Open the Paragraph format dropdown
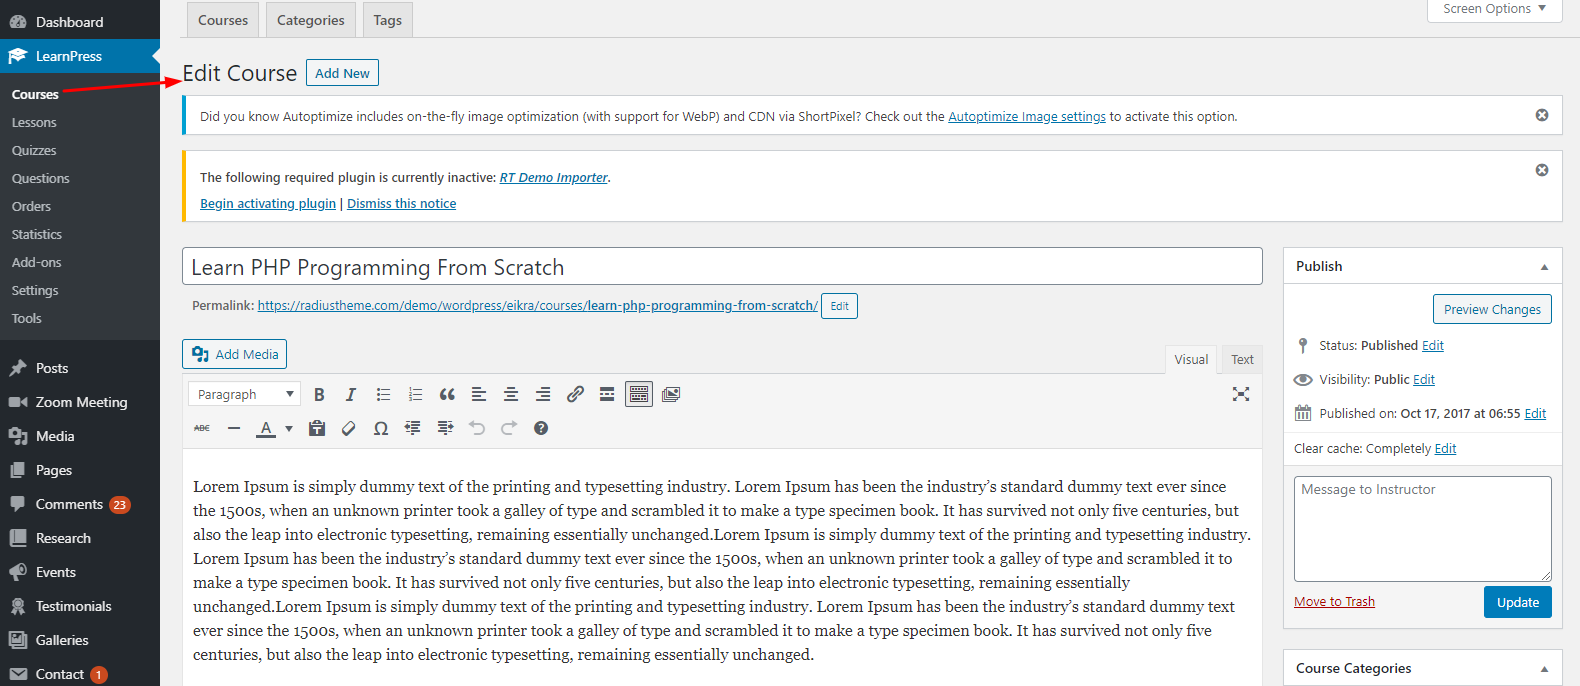Viewport: 1580px width, 686px height. pos(245,394)
